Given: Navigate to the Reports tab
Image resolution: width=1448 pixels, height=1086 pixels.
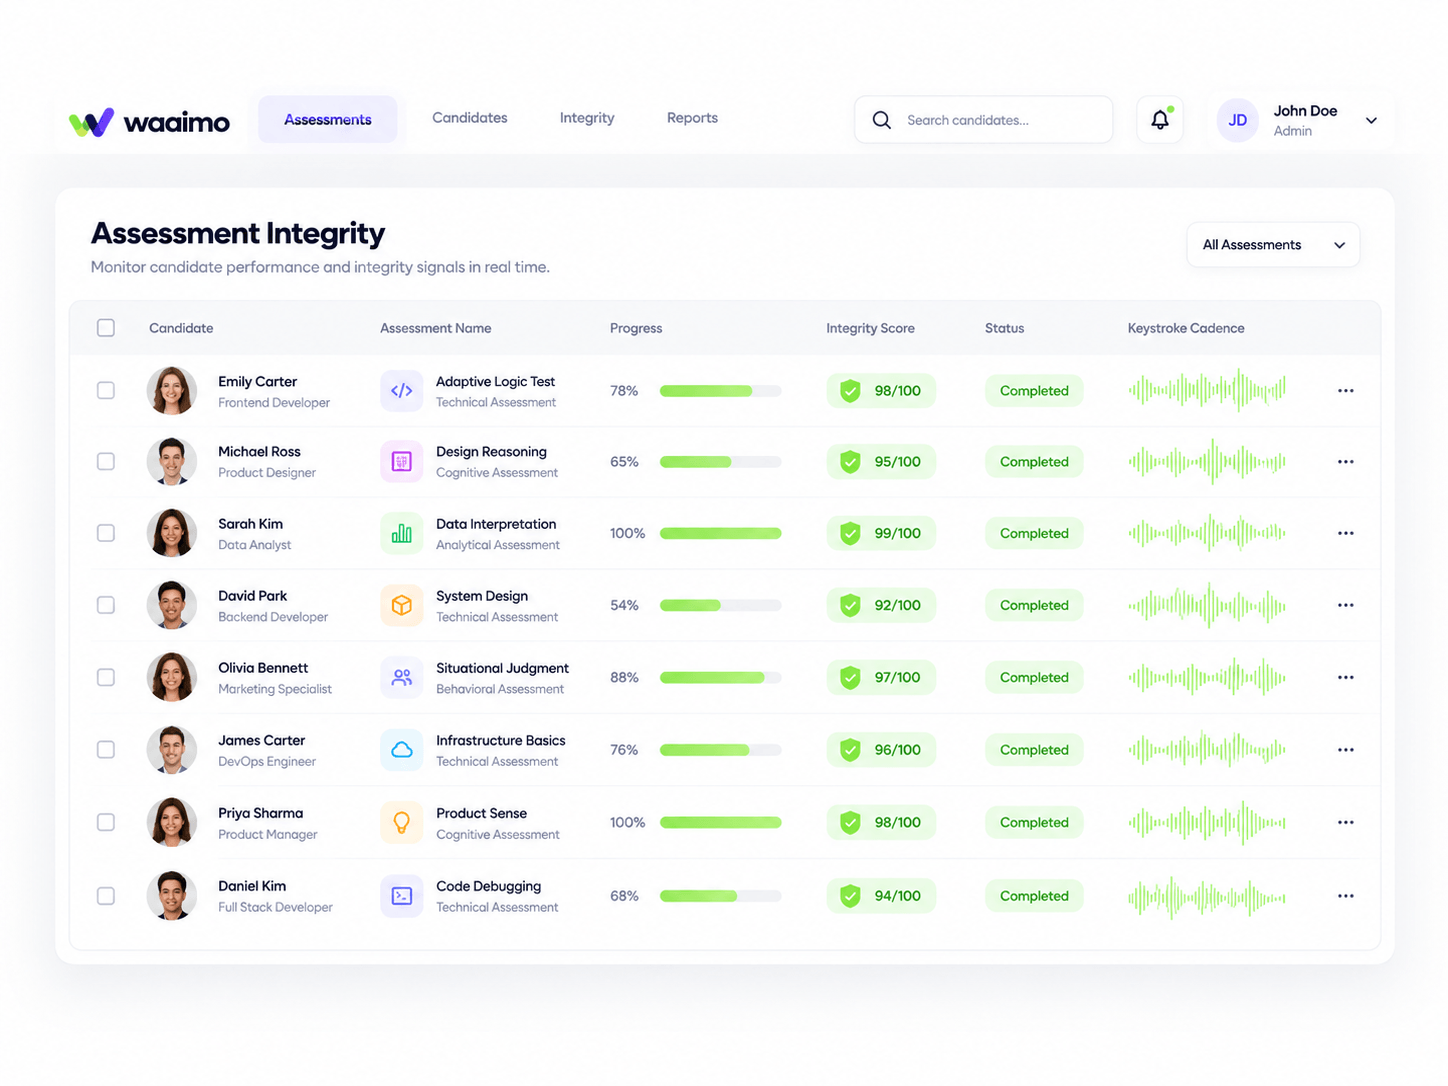Looking at the screenshot, I should 692,118.
